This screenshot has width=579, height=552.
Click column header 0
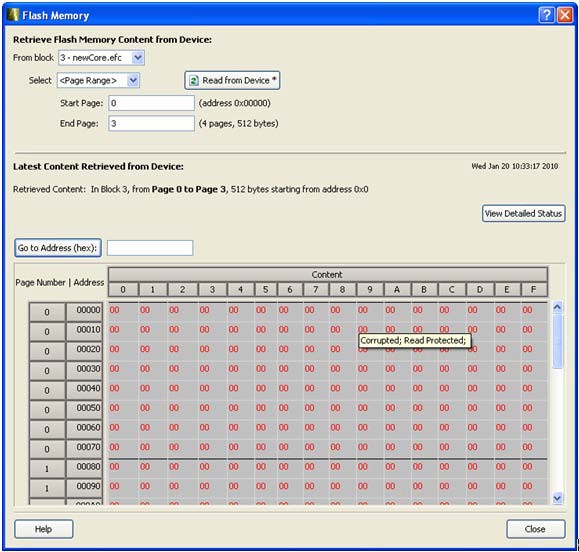(123, 290)
